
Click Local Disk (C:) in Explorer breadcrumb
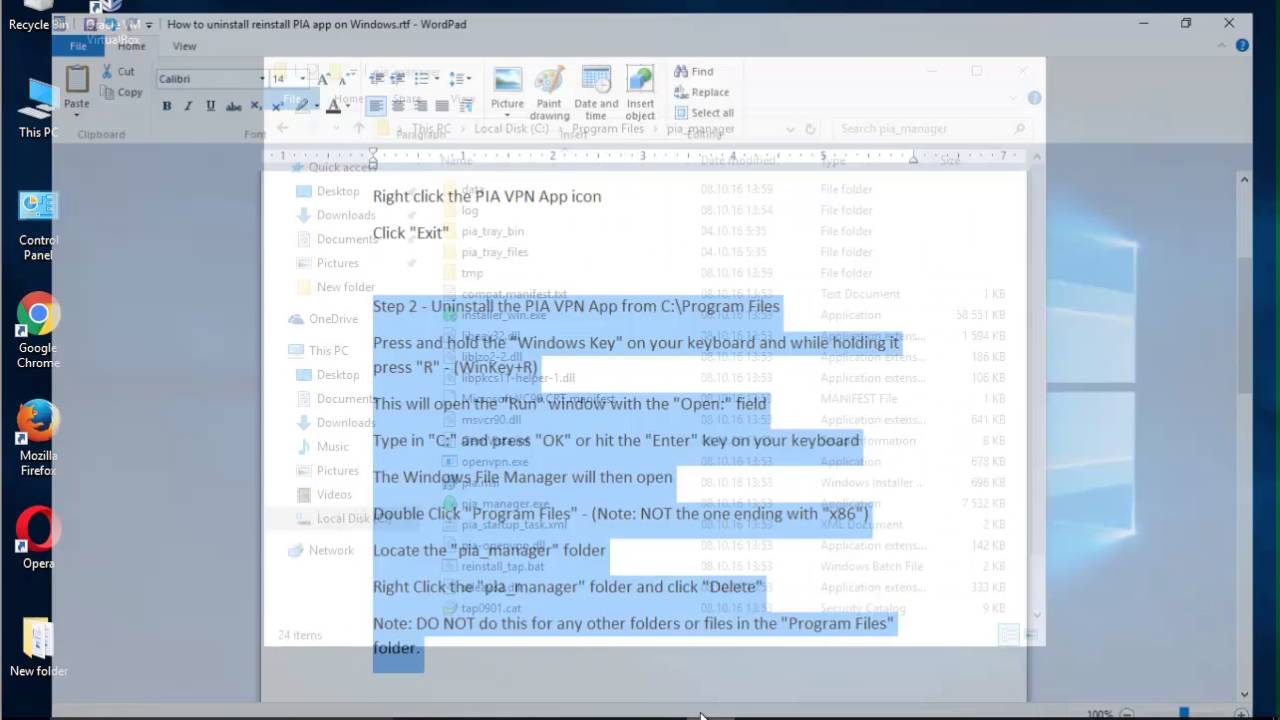click(x=511, y=129)
